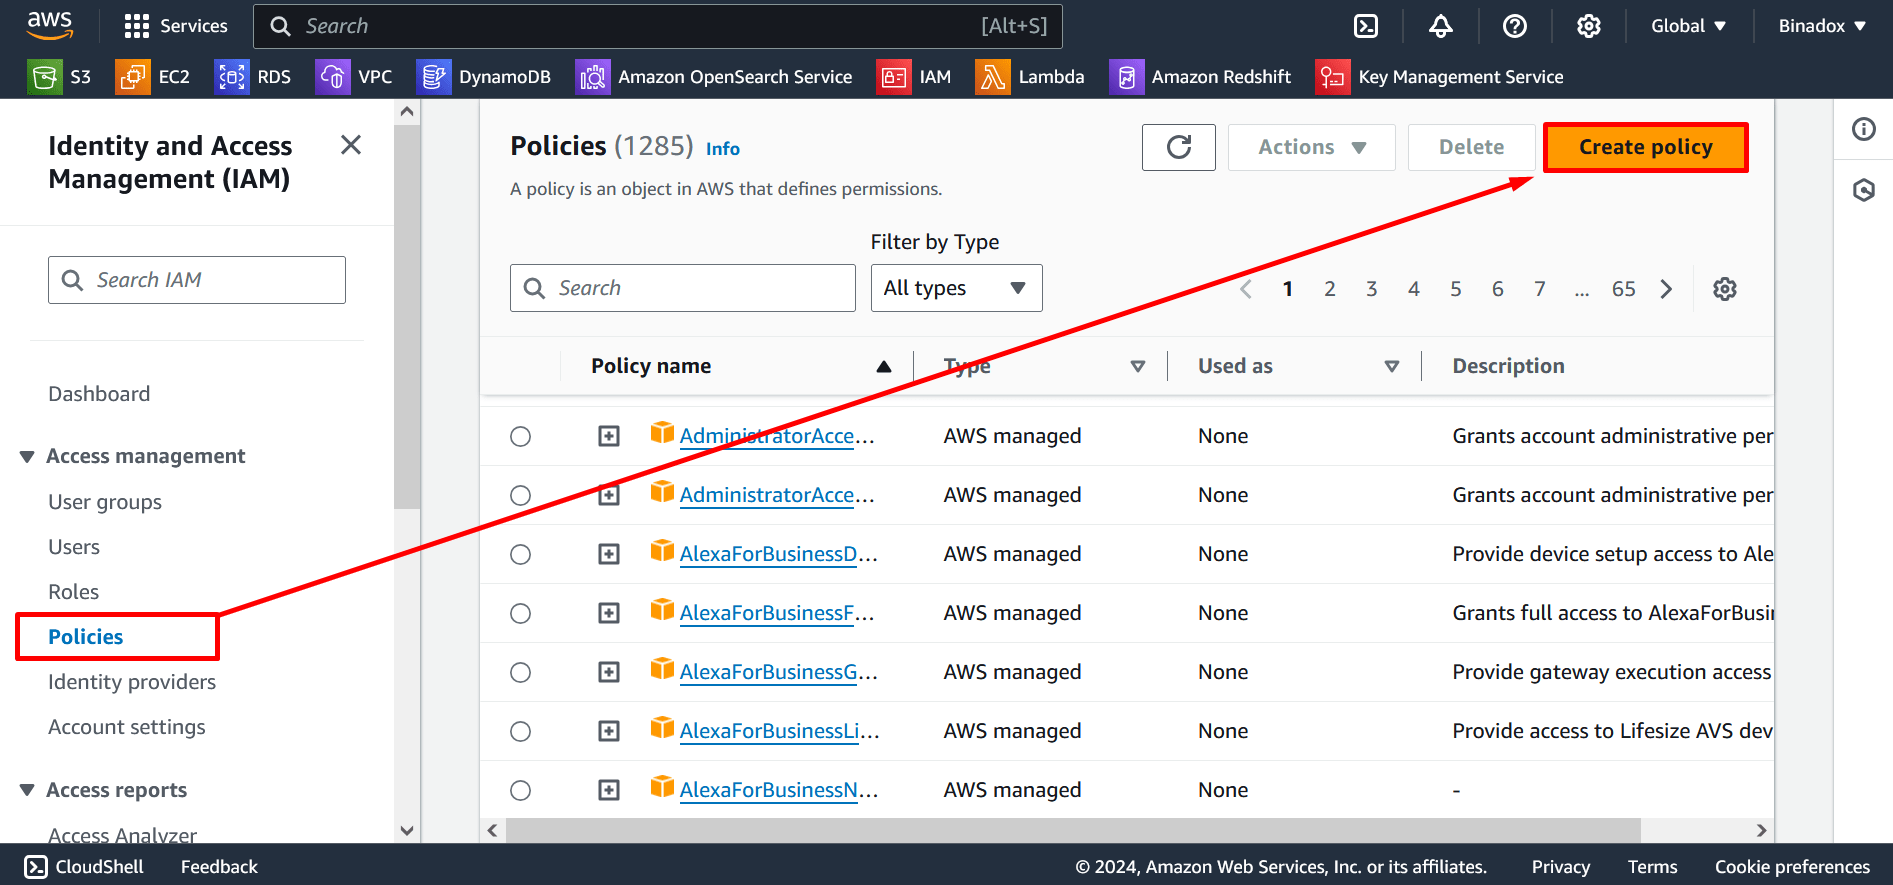Open console settings gear in top bar
This screenshot has width=1893, height=885.
[1589, 26]
